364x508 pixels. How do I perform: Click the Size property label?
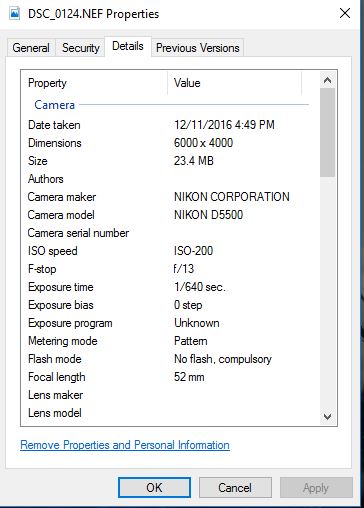click(x=38, y=161)
